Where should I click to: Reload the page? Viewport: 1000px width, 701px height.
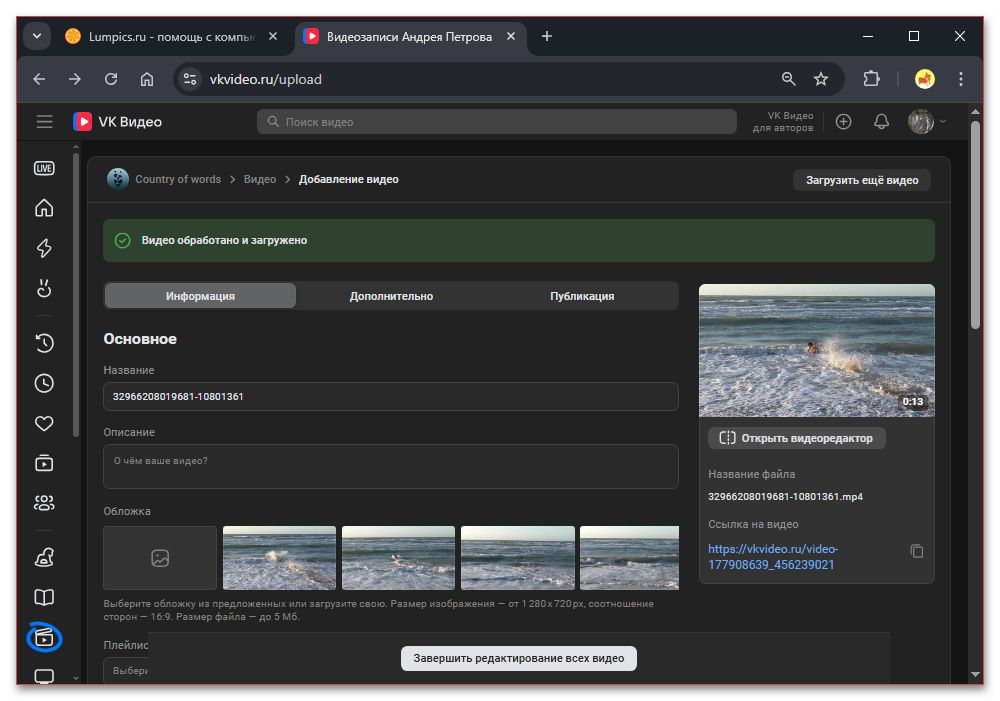click(111, 79)
